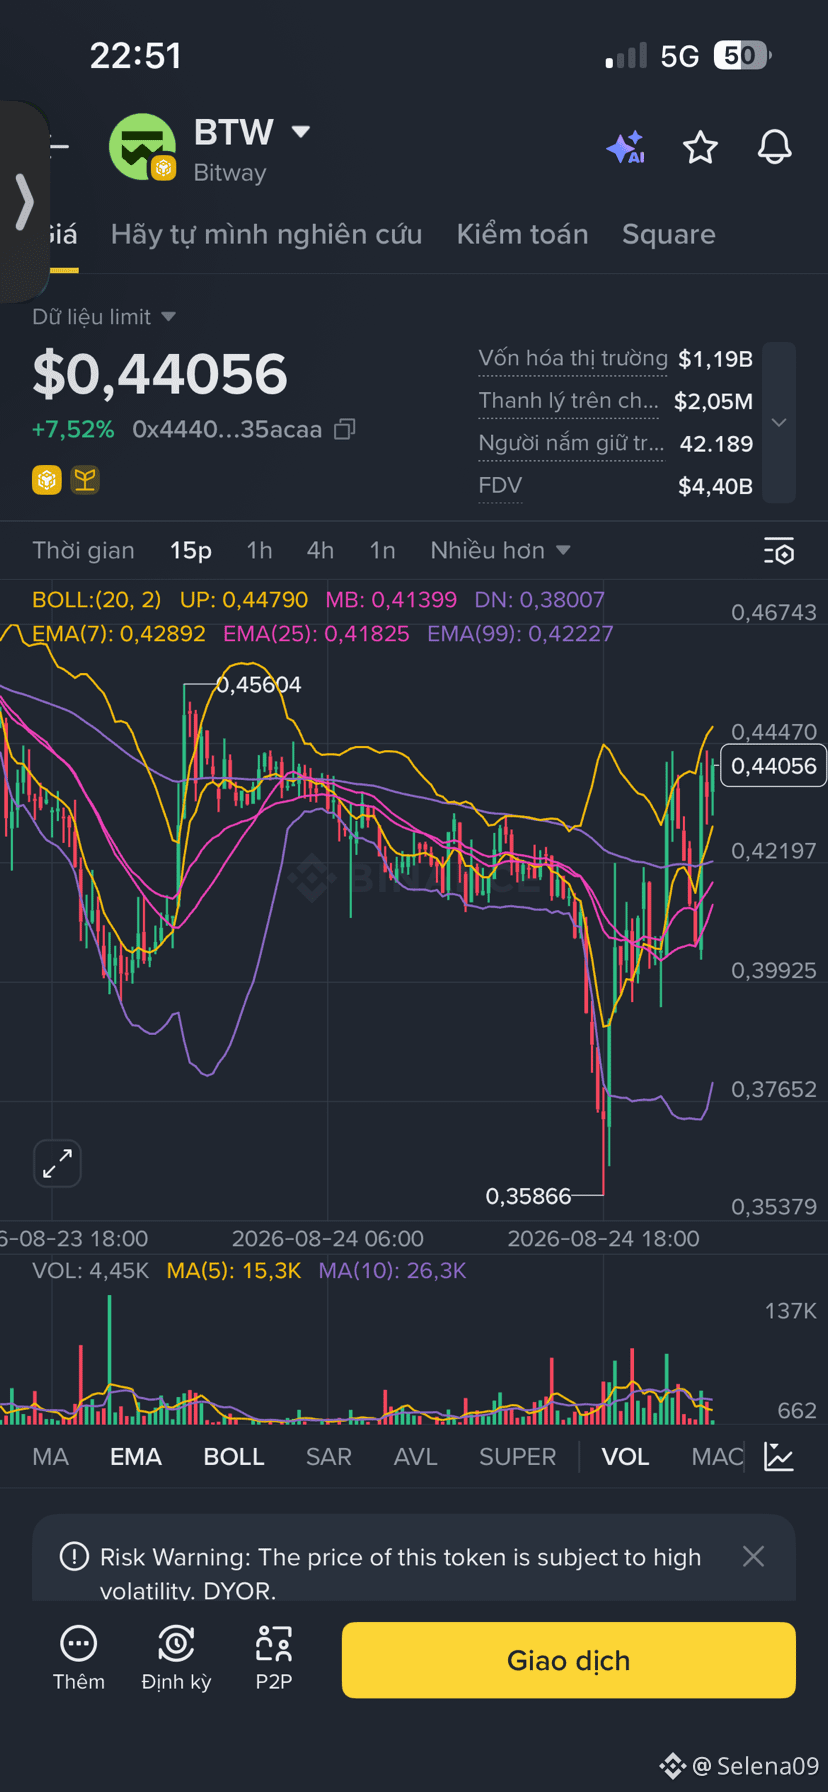Tap the MA(5): 15,3K legend
Screen dimensions: 828x1792
click(x=233, y=1271)
